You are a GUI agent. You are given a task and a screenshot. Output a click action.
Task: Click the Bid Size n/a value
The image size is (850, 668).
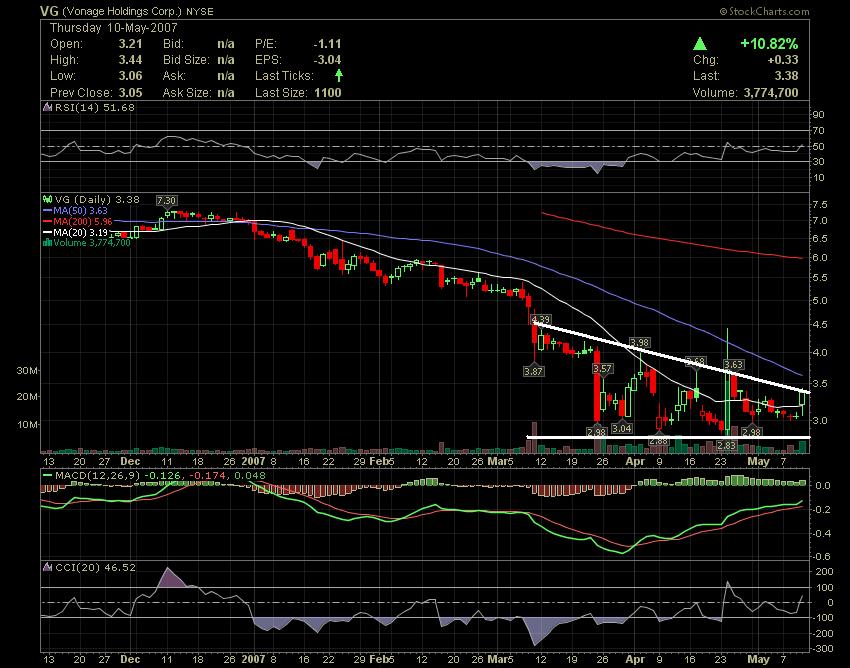coord(226,60)
